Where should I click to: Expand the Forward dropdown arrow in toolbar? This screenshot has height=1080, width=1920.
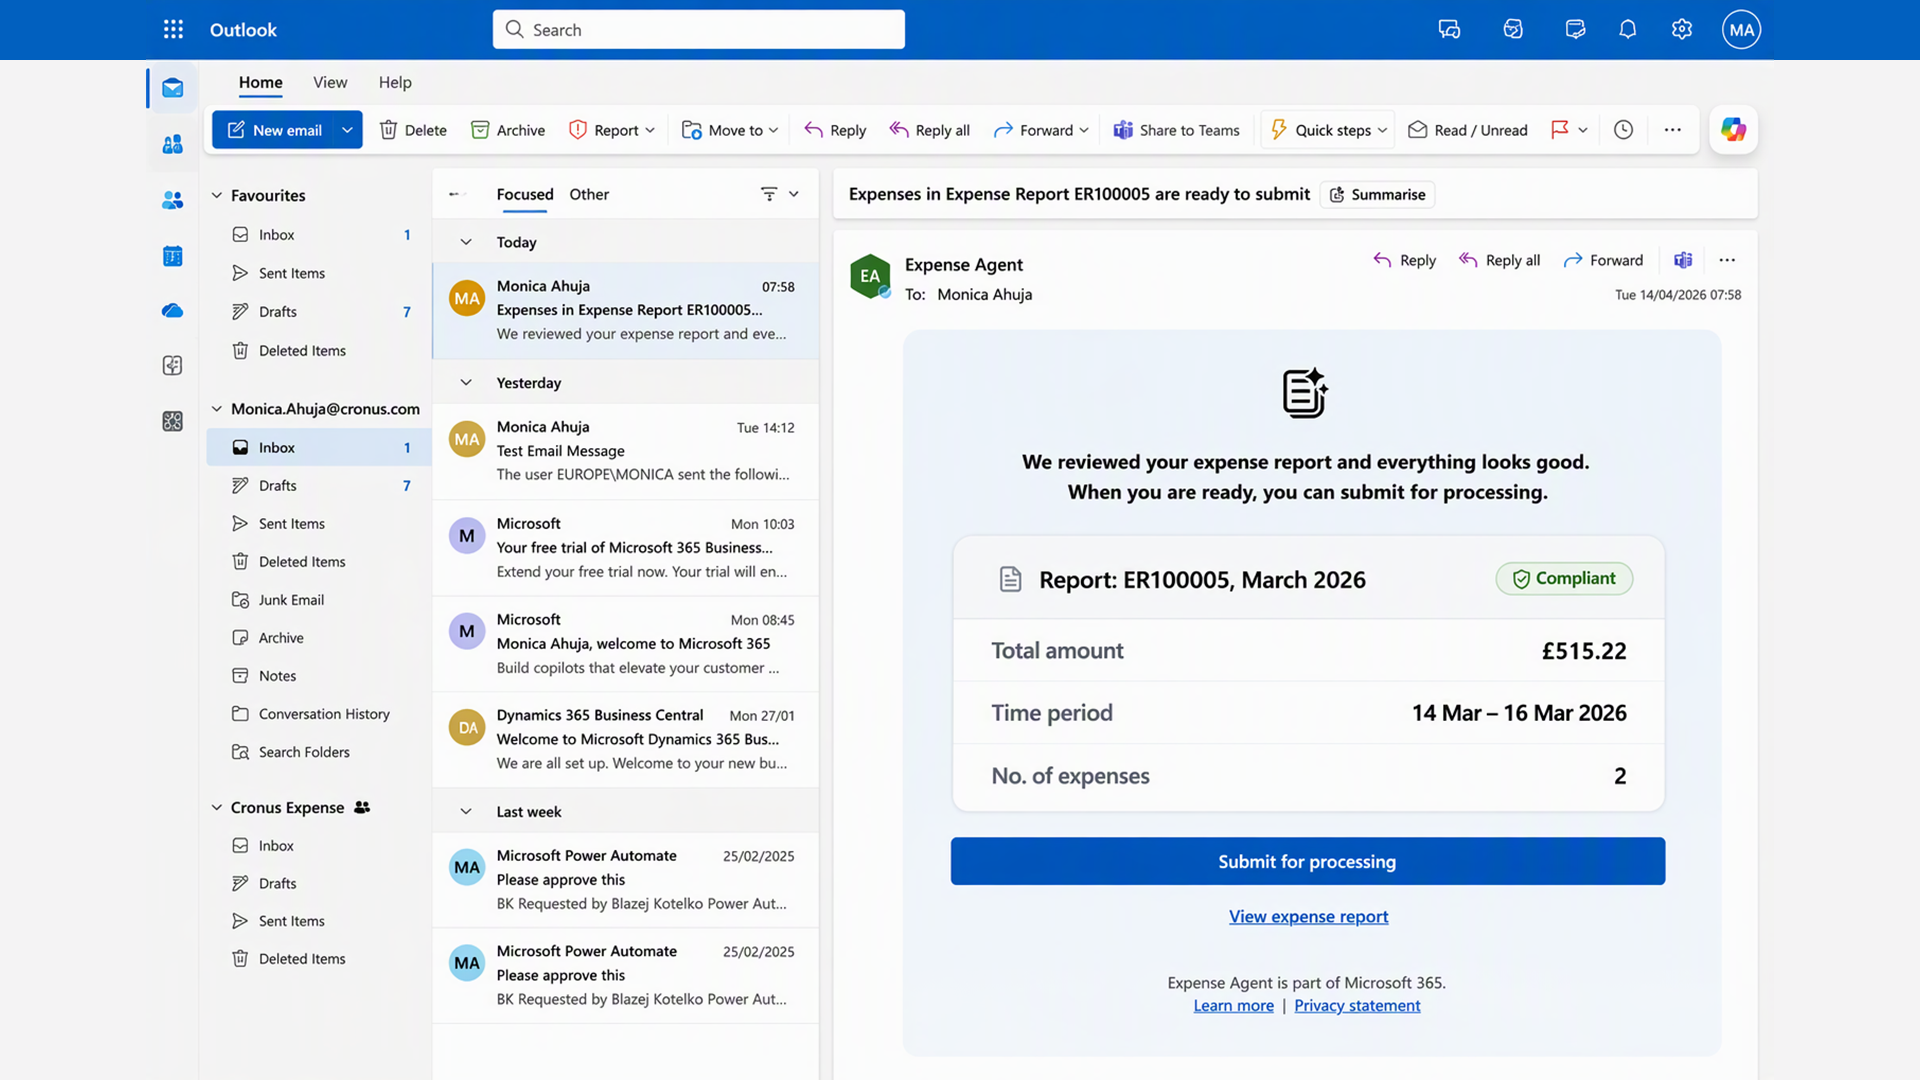(x=1084, y=130)
